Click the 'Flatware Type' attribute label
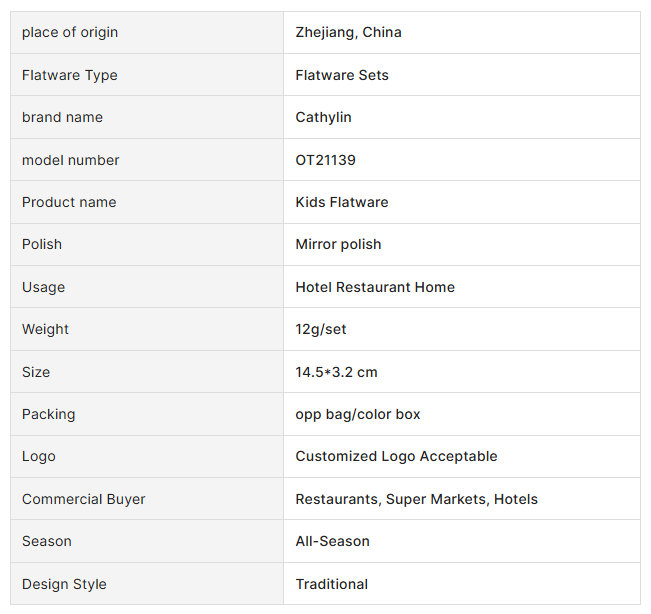The image size is (651, 614). (x=70, y=75)
